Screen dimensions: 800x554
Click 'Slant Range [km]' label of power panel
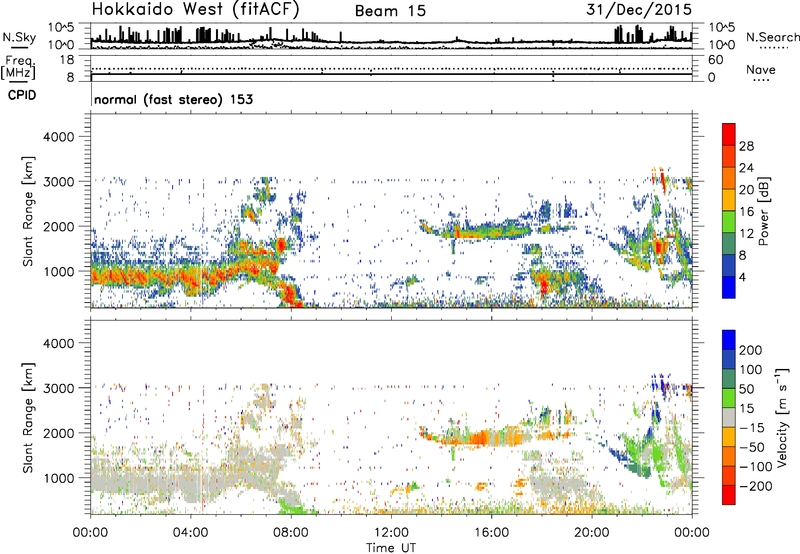[x=28, y=211]
